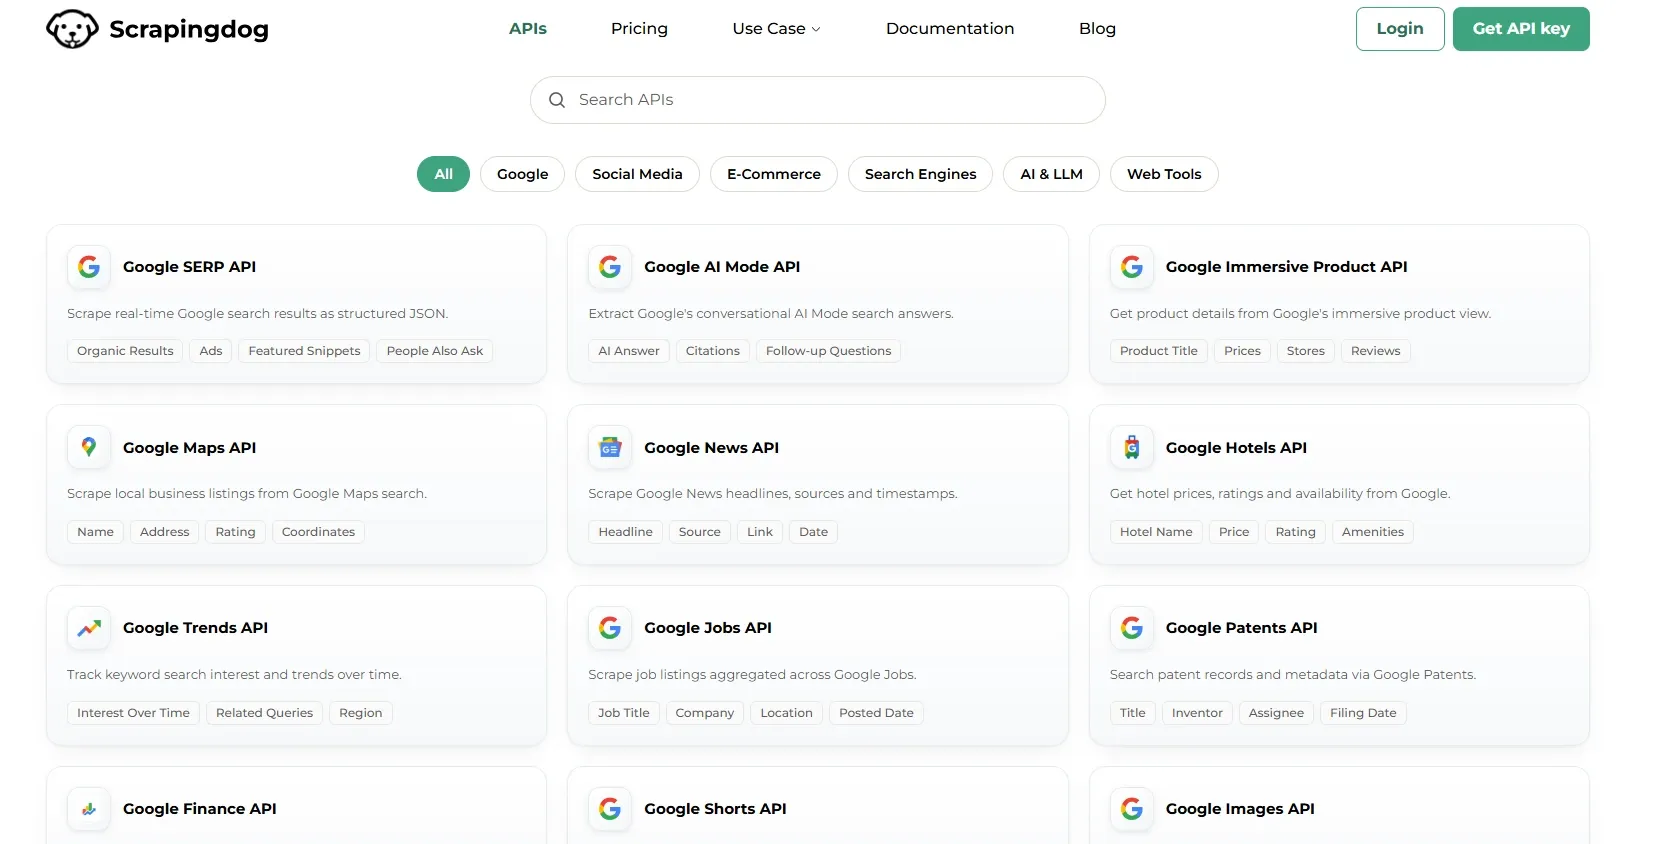Image resolution: width=1653 pixels, height=844 pixels.
Task: Click the Google Trends arrow icon
Action: (x=89, y=628)
